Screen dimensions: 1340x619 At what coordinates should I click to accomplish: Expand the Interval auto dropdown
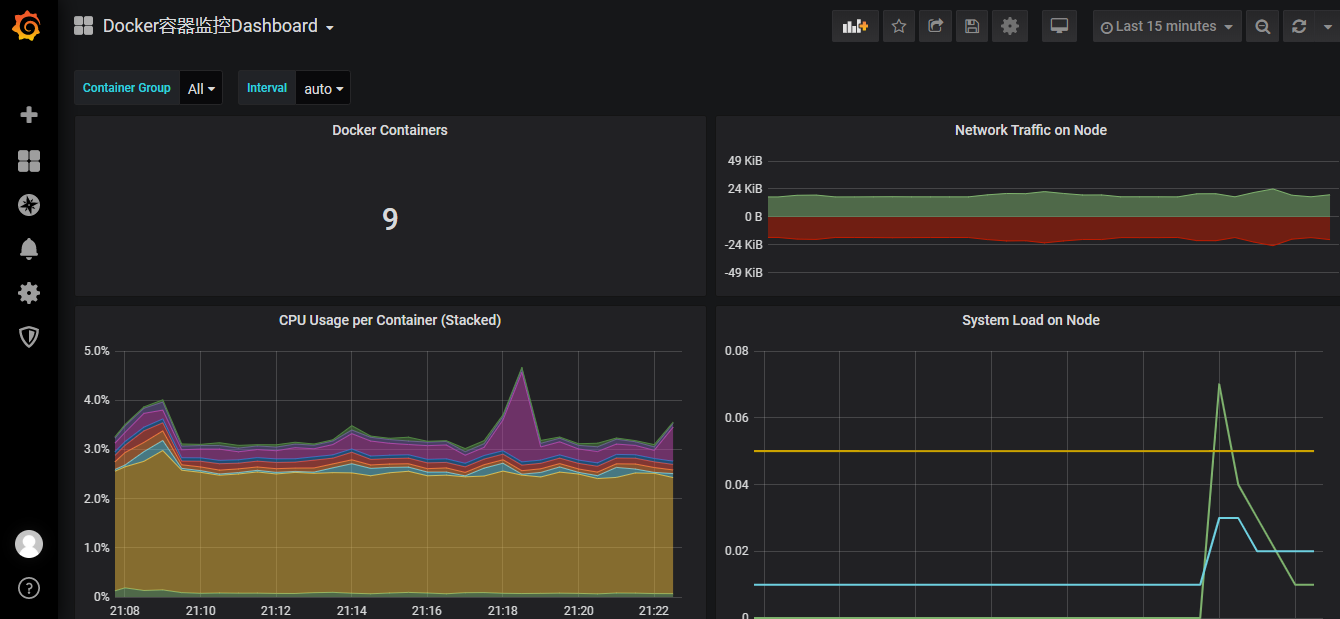(323, 89)
